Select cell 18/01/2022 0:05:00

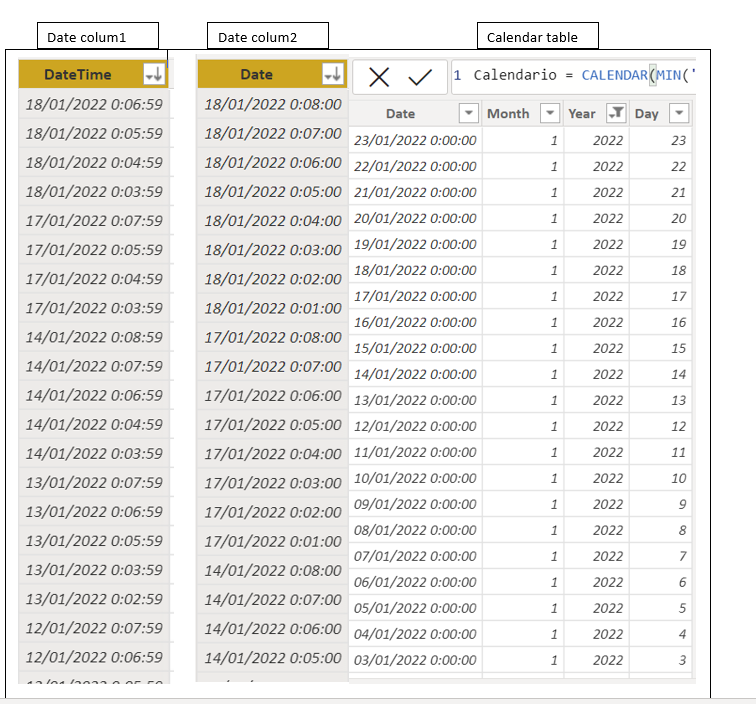point(273,191)
